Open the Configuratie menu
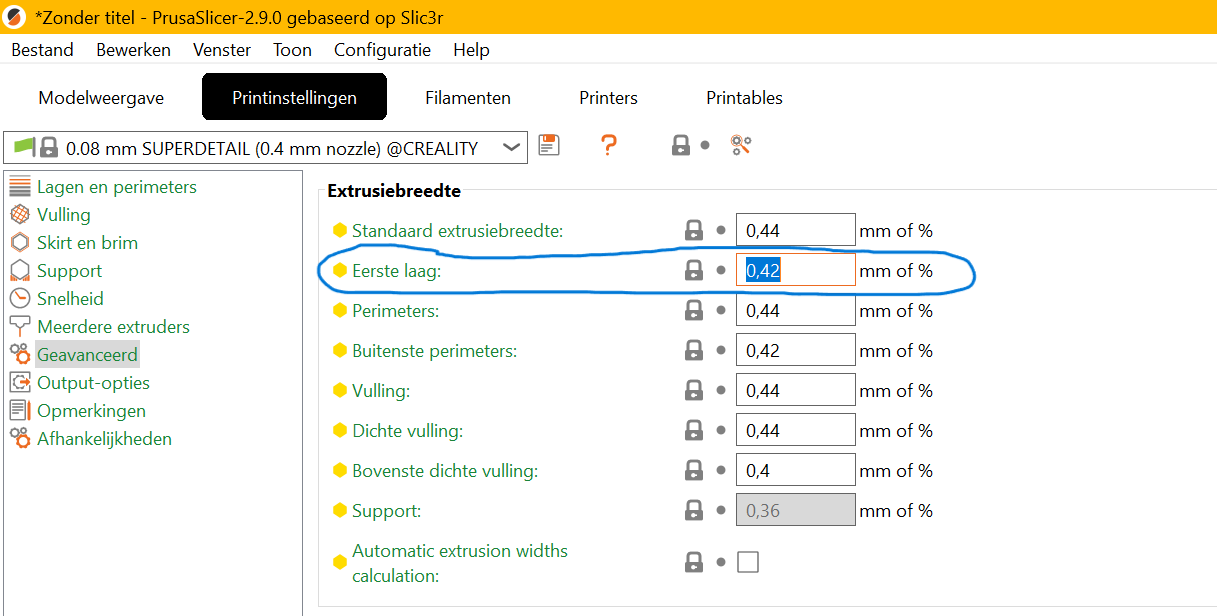Viewport: 1217px width, 616px height. (x=382, y=49)
